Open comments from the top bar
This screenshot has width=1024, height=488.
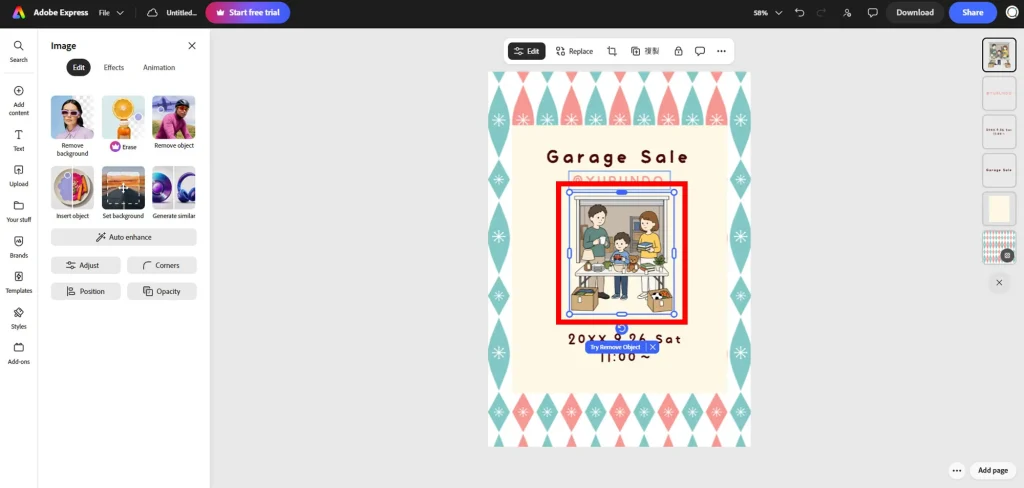872,12
